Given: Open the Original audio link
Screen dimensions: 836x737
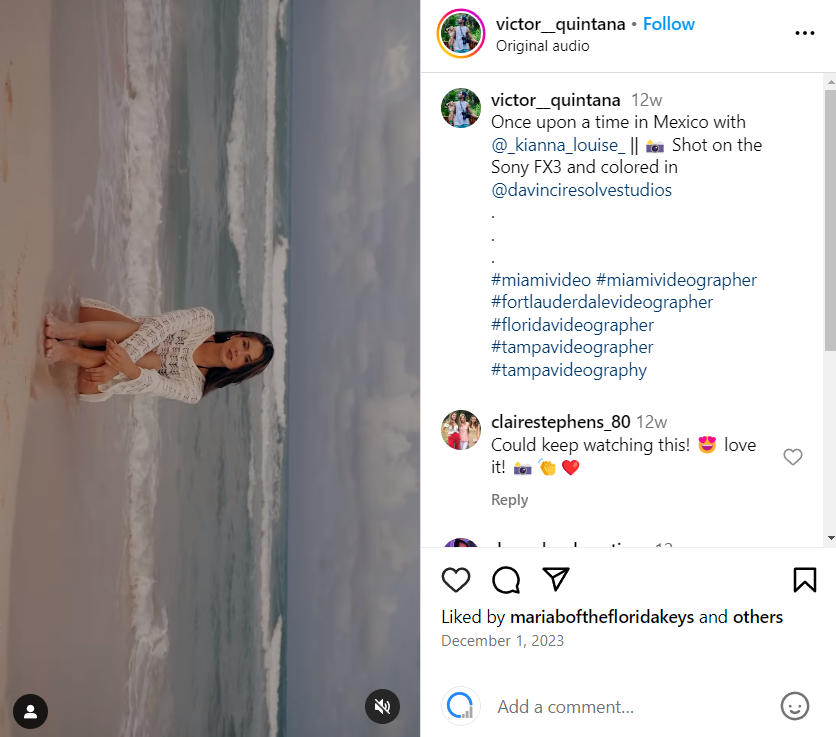Looking at the screenshot, I should [542, 46].
